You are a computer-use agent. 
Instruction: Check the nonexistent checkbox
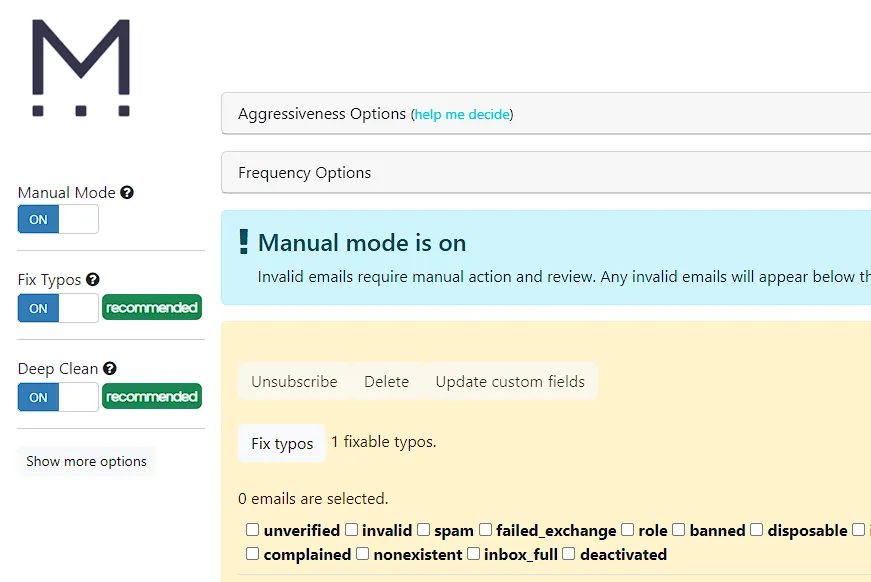[362, 554]
